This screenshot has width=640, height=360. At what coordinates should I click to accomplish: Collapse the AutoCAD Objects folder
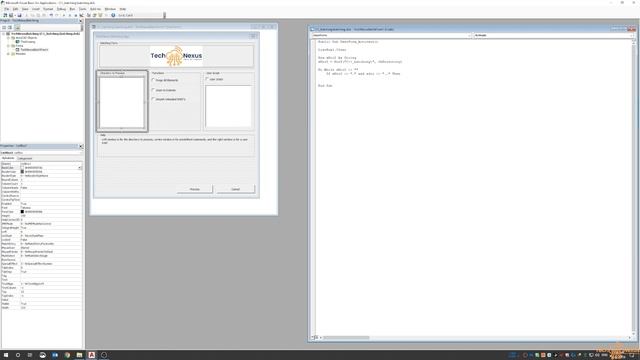pyautogui.click(x=8, y=38)
